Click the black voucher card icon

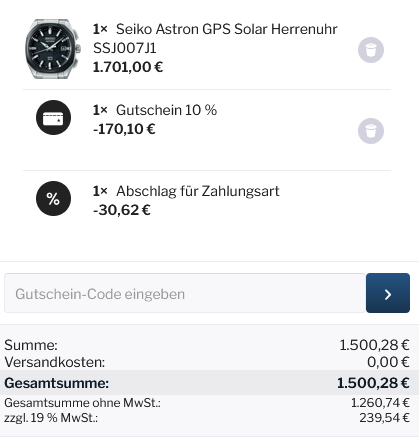53,118
